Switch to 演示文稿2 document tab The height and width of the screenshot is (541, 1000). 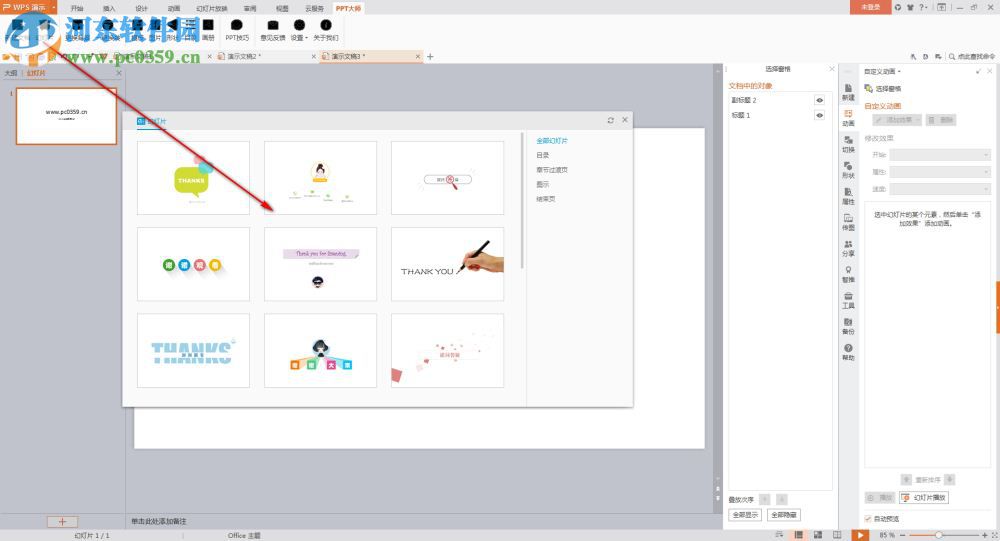tap(268, 57)
